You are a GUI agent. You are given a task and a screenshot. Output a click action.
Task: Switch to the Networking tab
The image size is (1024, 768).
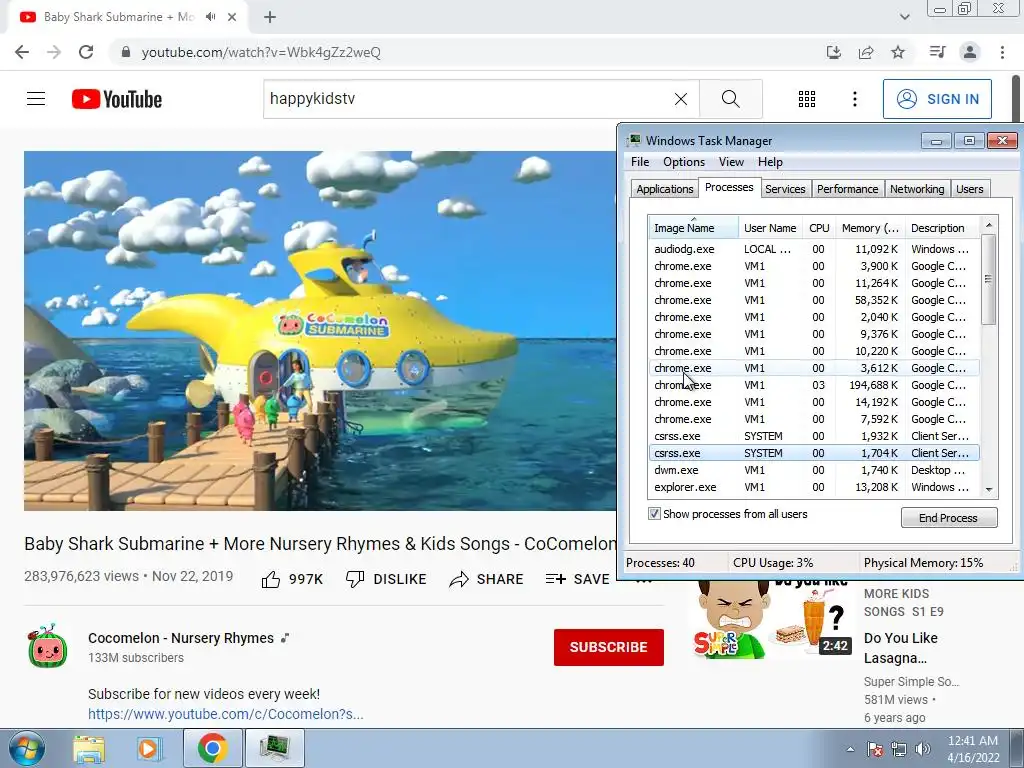(x=917, y=189)
